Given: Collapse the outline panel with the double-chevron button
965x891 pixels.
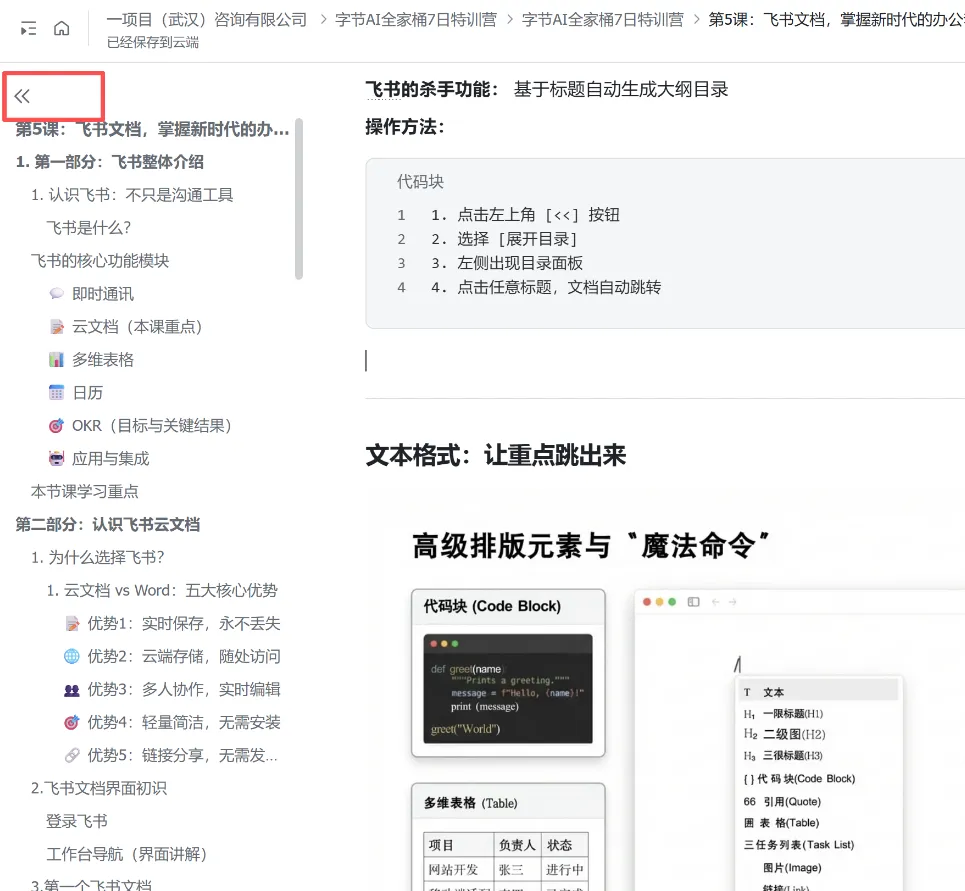Looking at the screenshot, I should (22, 96).
